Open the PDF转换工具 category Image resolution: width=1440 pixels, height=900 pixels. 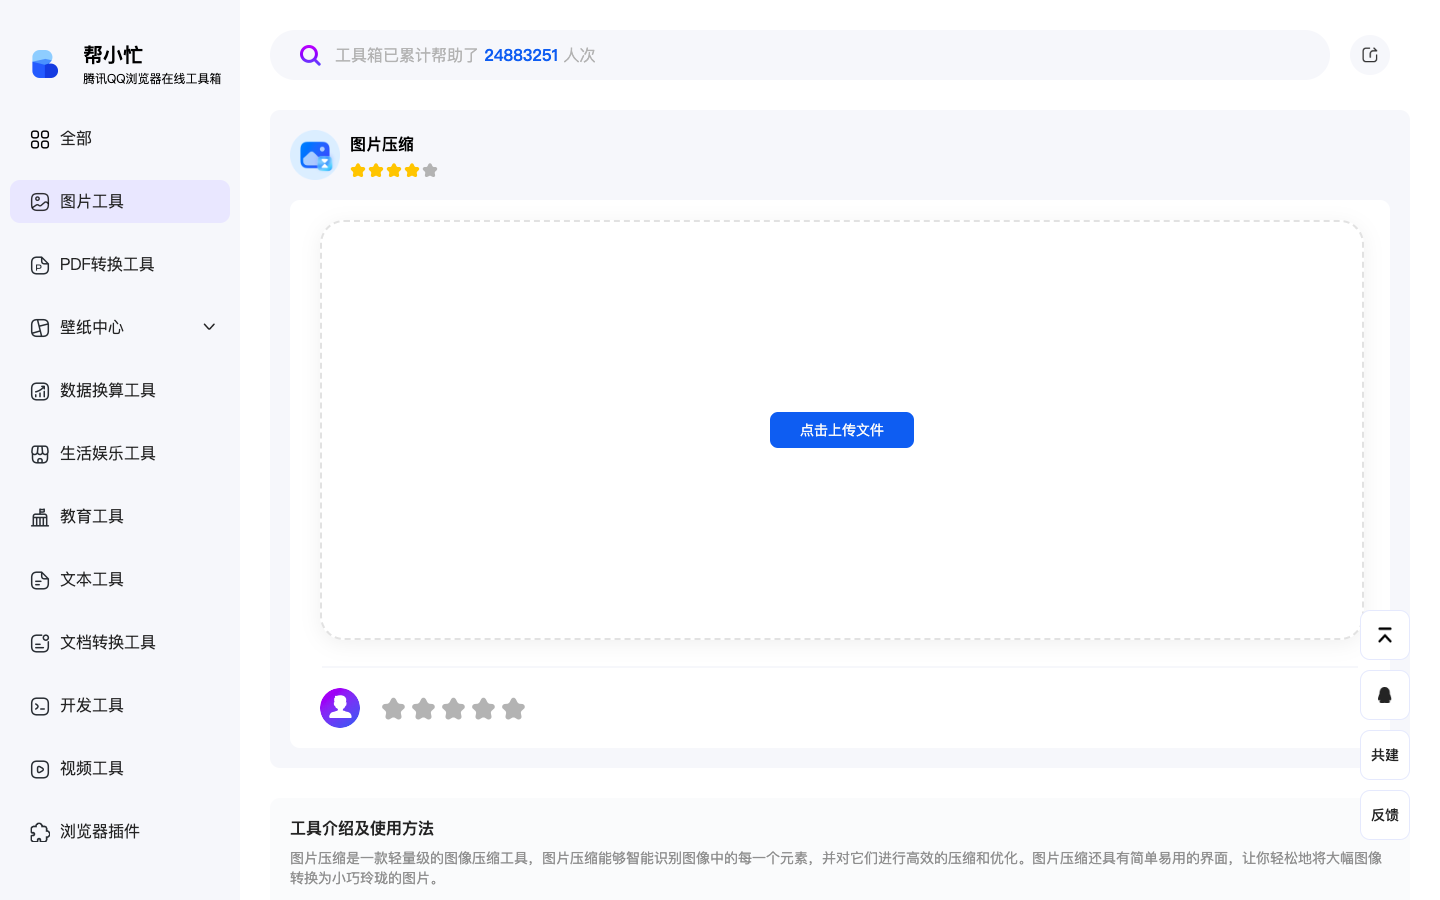pos(107,264)
